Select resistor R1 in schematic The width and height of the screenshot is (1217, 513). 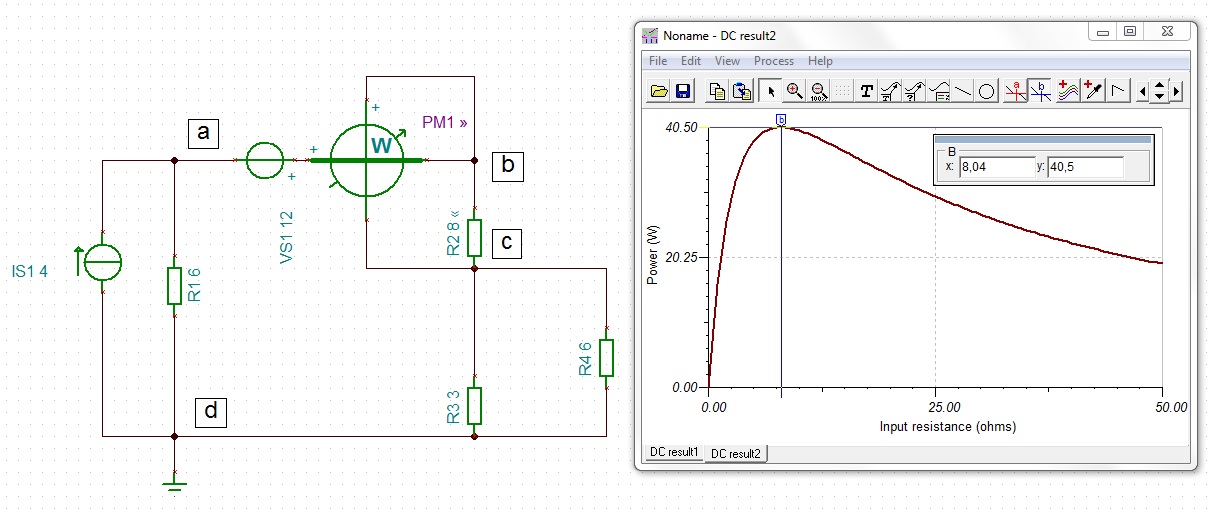coord(175,284)
